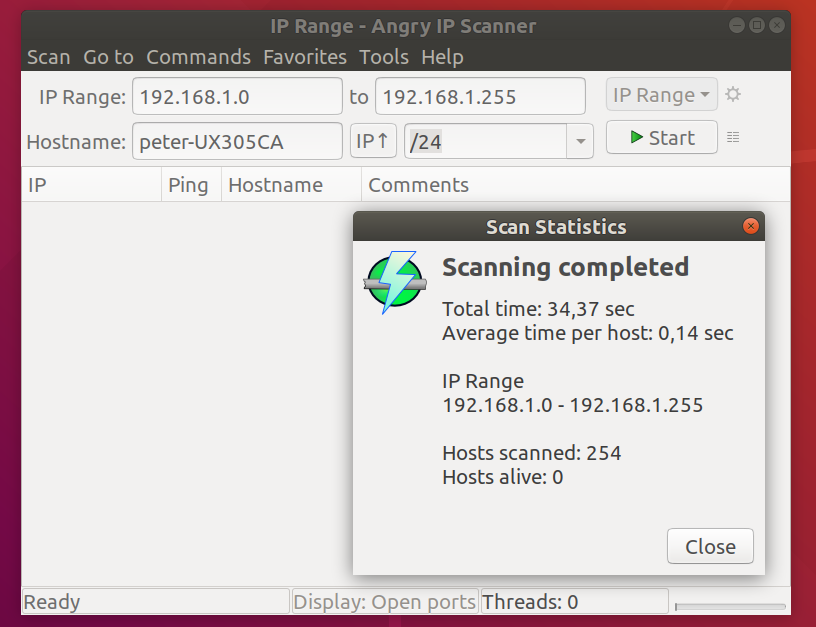Focus the start IP field 192.168.1.0
Viewport: 816px width, 627px height.
pos(237,96)
